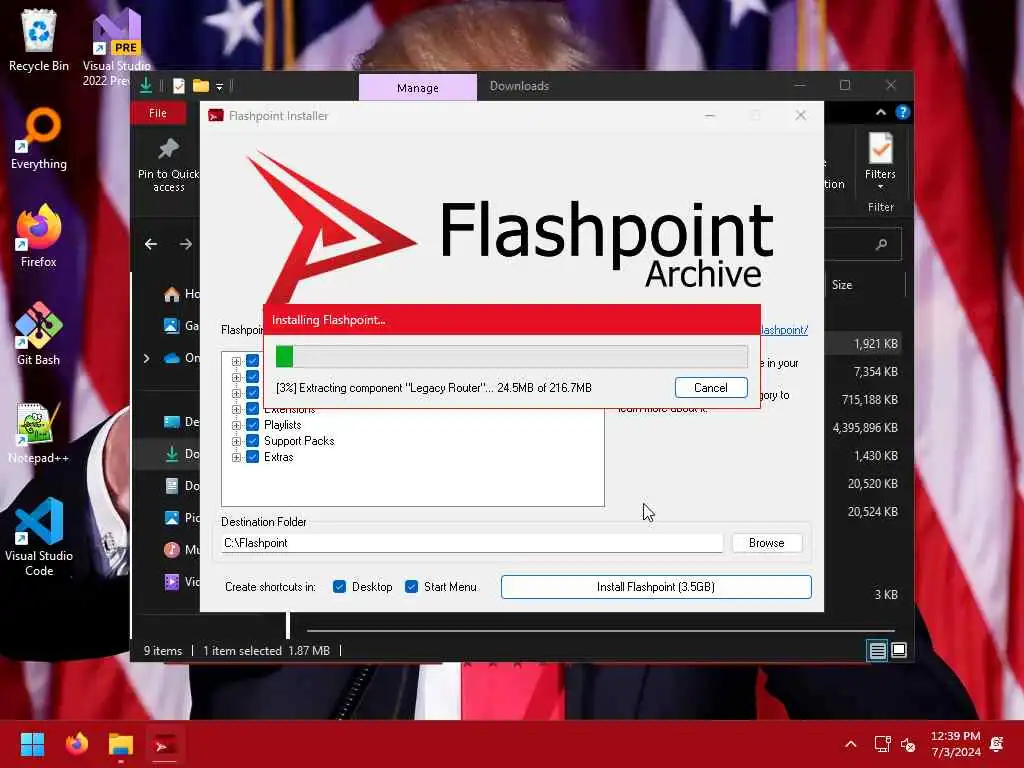
Task: Click the File Explorer taskbar icon
Action: [121, 744]
